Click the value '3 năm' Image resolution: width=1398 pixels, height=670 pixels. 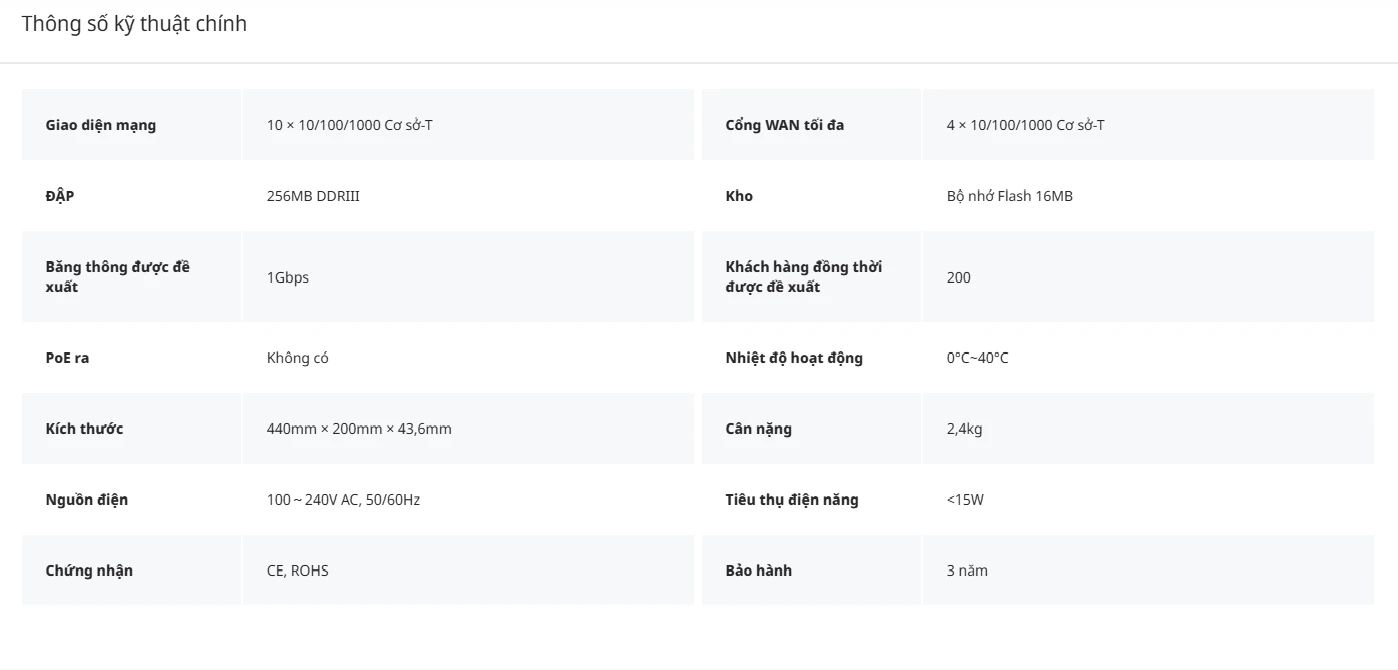(x=967, y=571)
